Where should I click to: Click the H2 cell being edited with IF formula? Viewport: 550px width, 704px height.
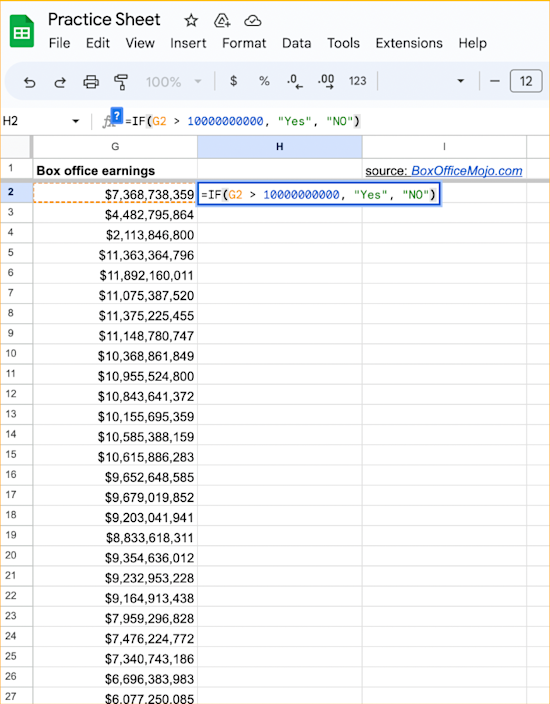point(319,194)
